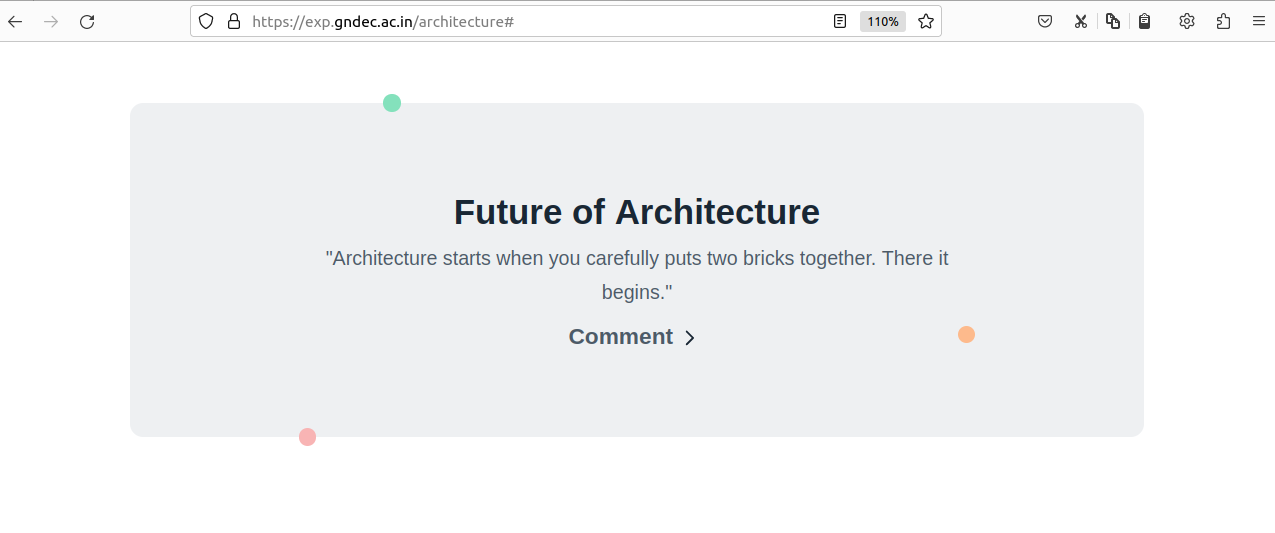The height and width of the screenshot is (533, 1275).
Task: Click the pink dot below the card
Action: (307, 437)
